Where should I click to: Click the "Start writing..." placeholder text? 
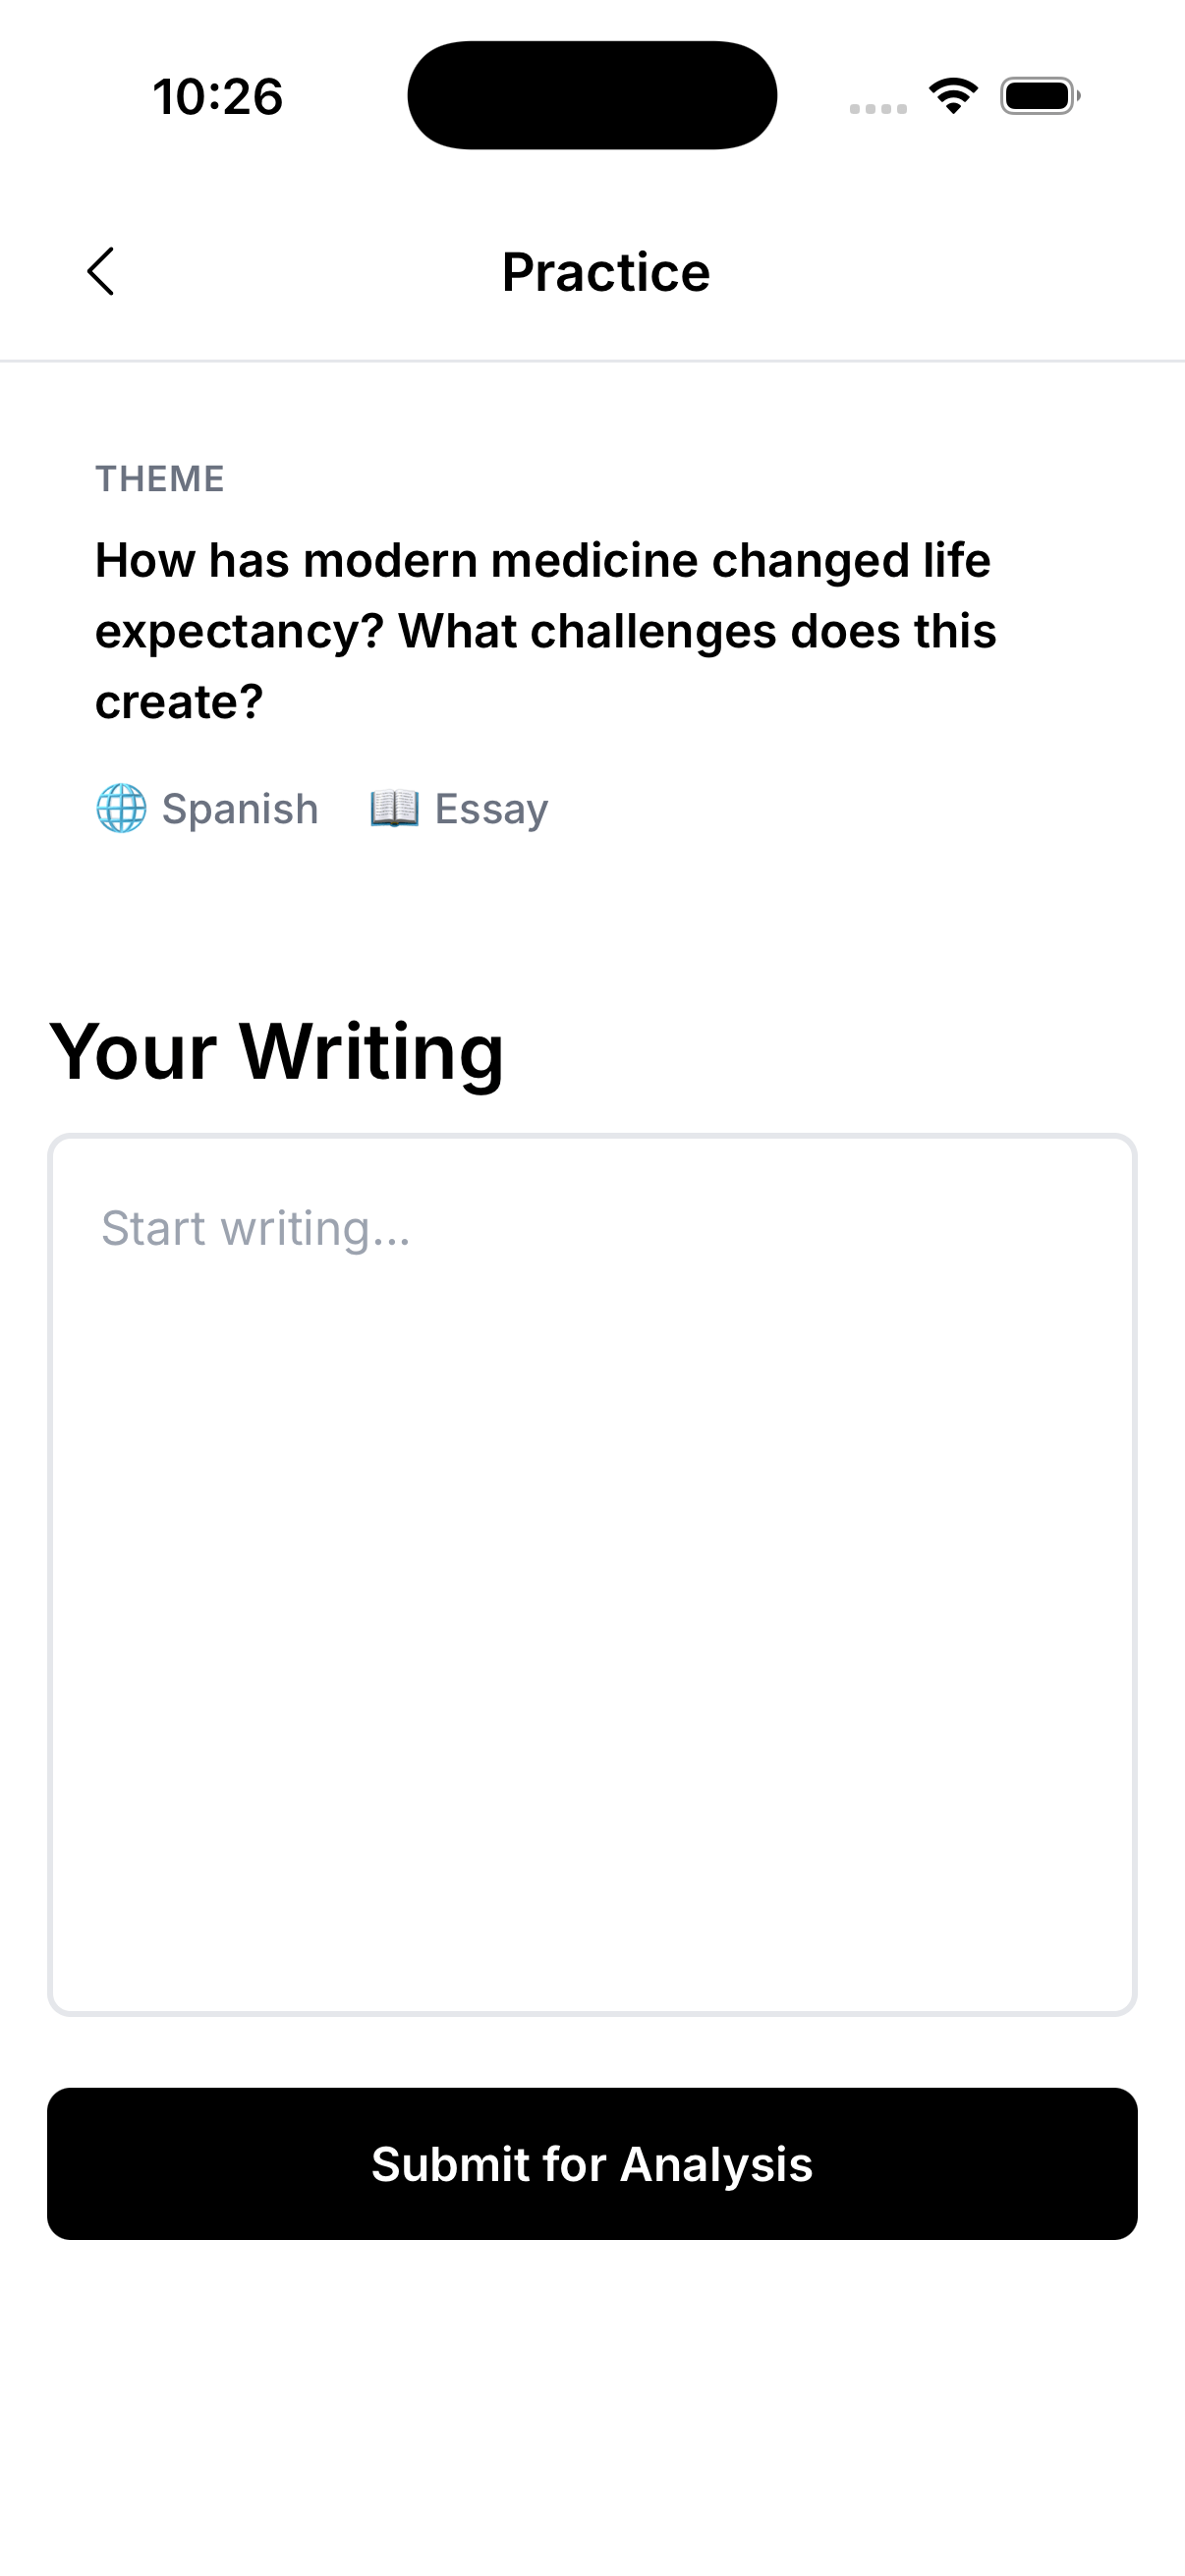tap(256, 1229)
